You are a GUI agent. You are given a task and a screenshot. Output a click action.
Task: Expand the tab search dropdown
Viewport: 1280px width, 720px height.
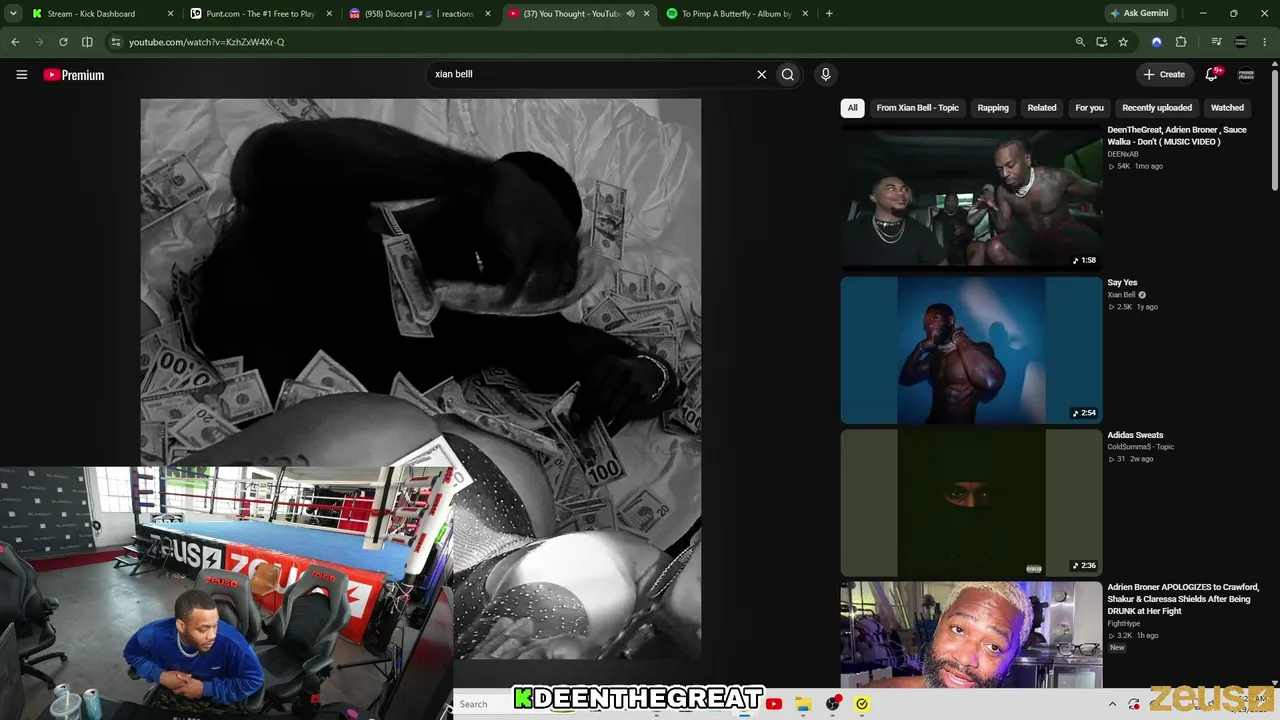pyautogui.click(x=13, y=13)
